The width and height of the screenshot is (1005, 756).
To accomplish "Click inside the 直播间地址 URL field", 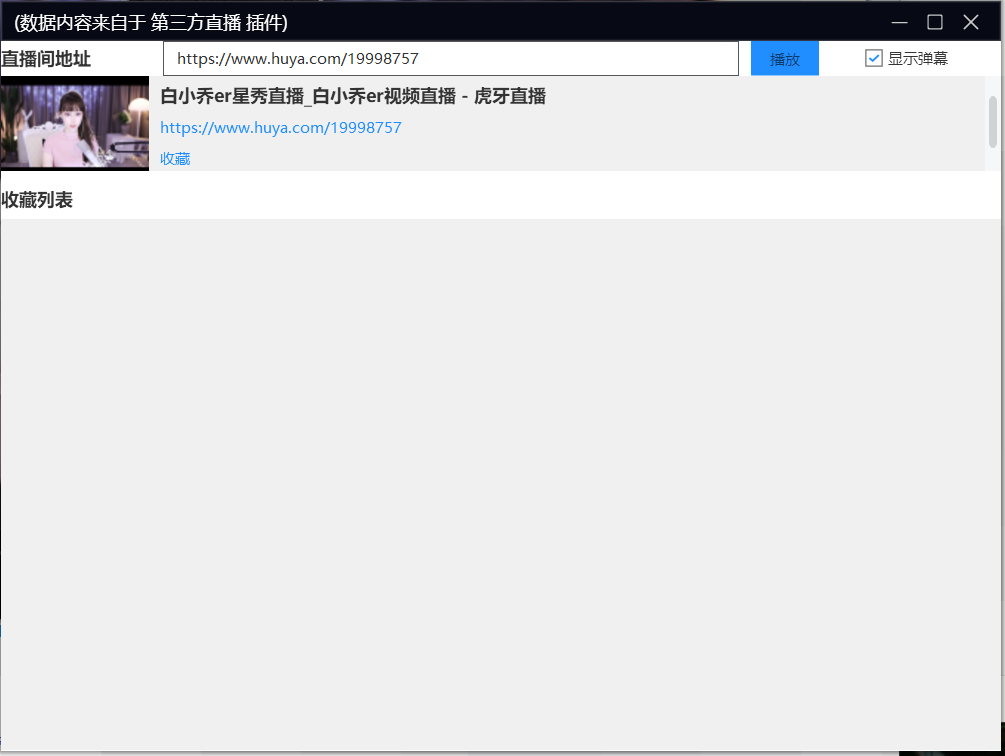I will [x=450, y=58].
